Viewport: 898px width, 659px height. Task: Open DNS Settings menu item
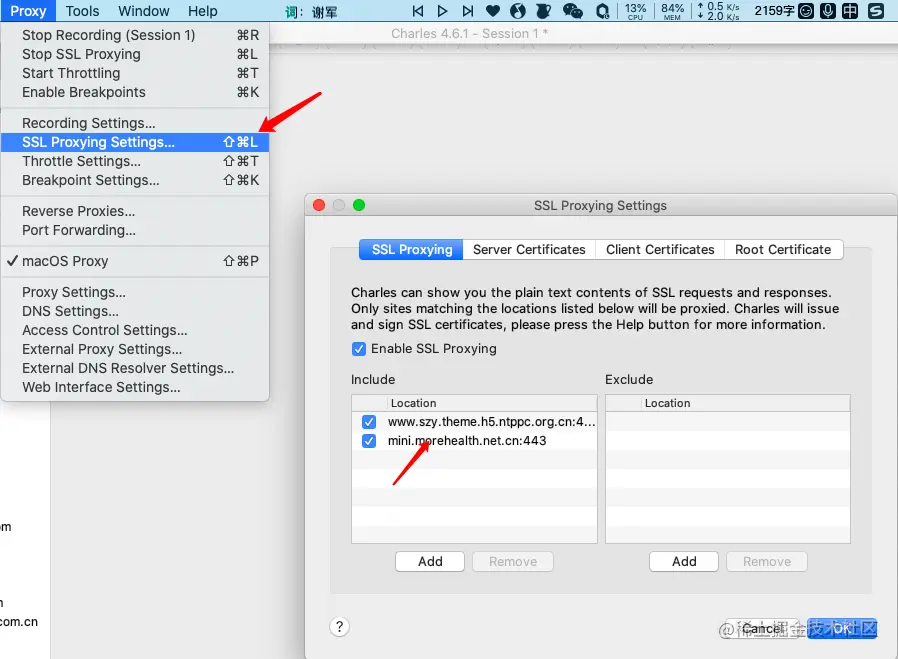pyautogui.click(x=135, y=311)
